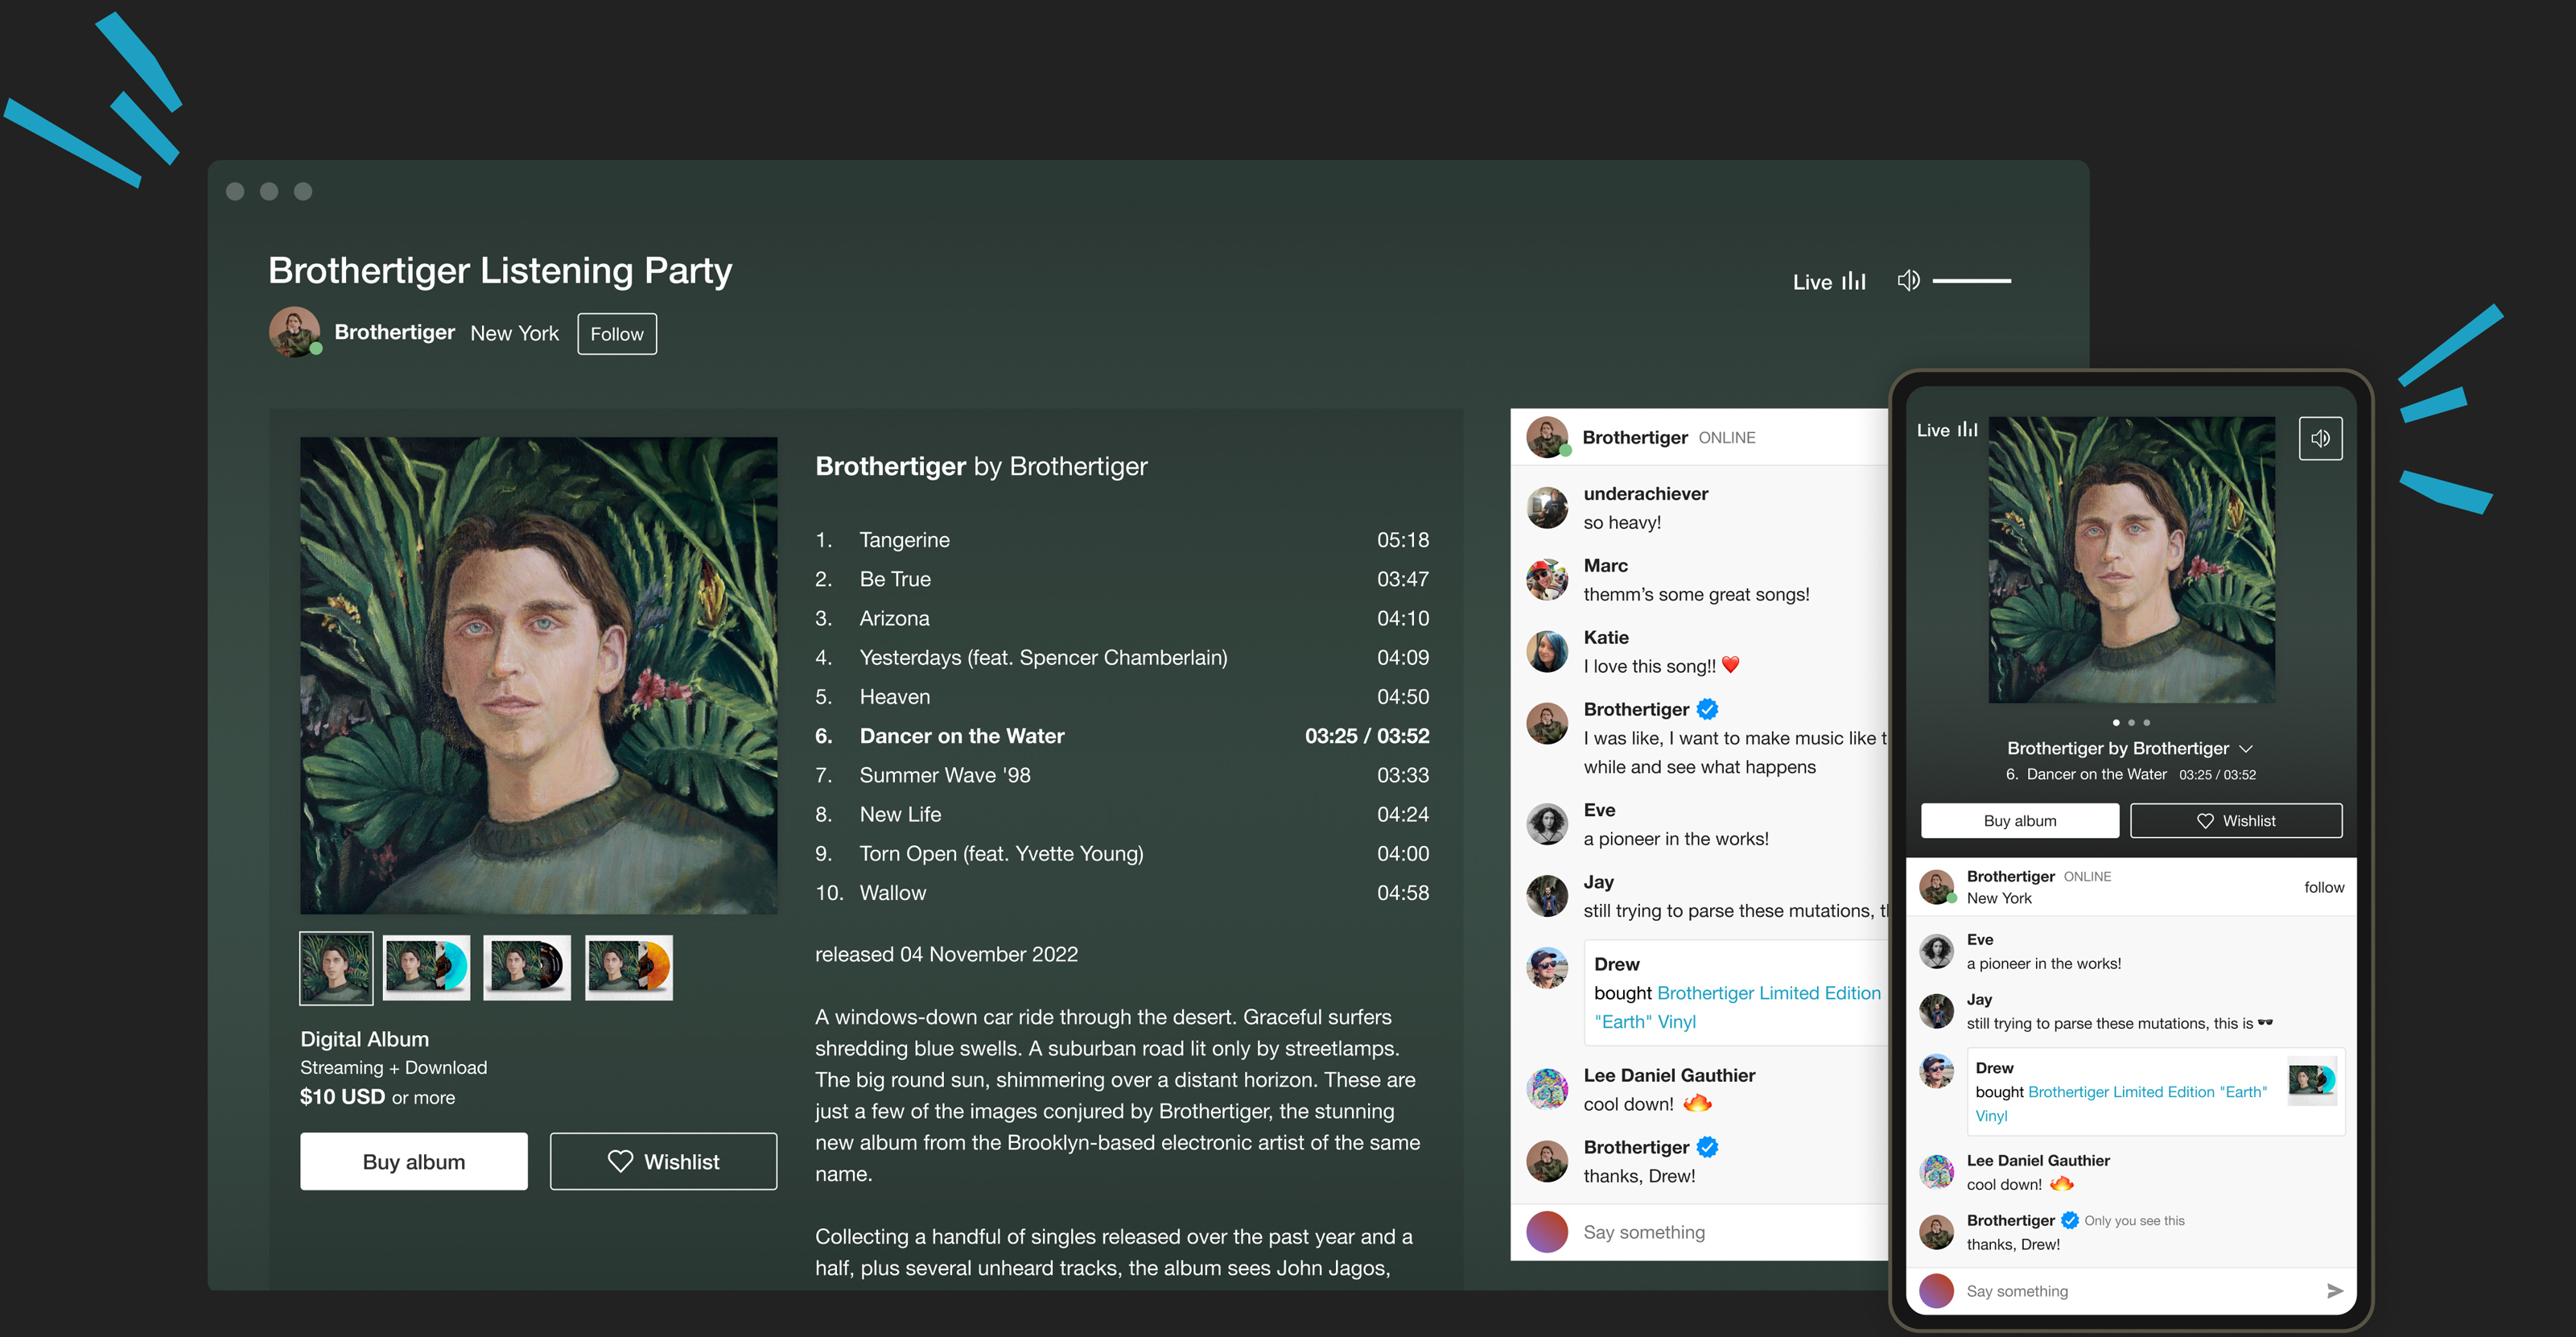The image size is (2576, 1337).
Task: Play track 7 Summer Wave '98
Action: coord(1122,775)
